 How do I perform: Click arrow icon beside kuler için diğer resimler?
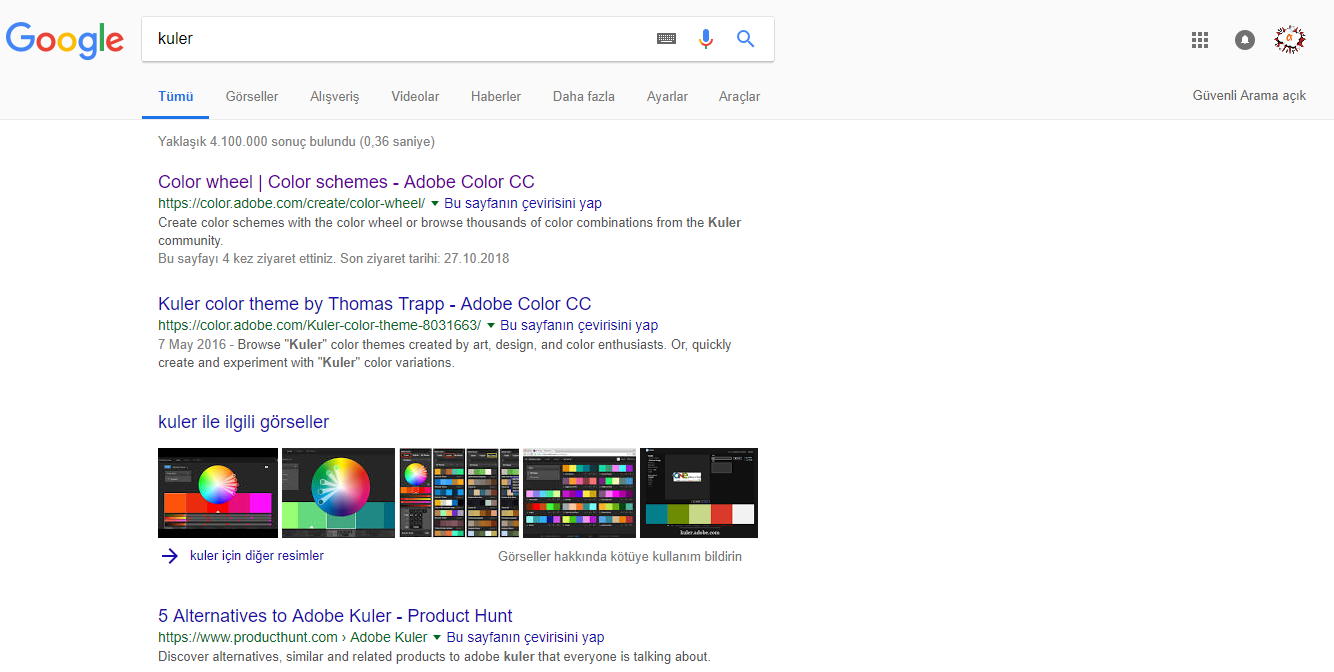[169, 556]
